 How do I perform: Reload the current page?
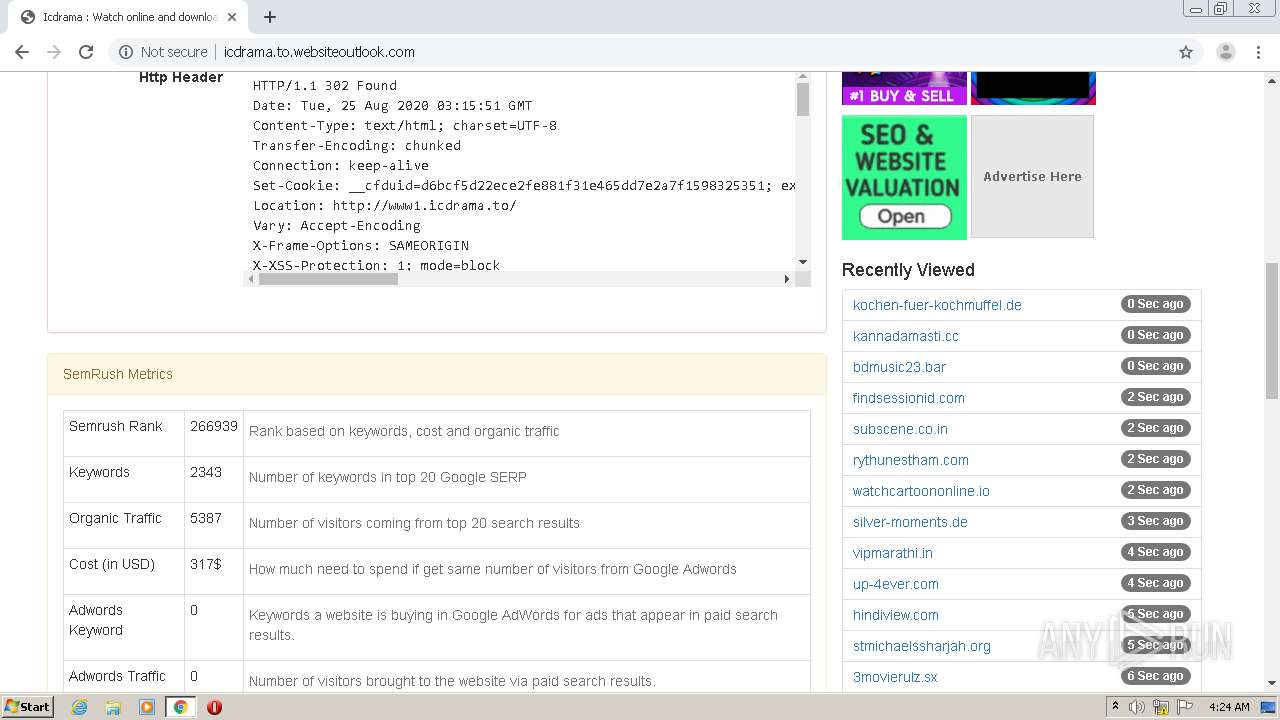(x=86, y=52)
